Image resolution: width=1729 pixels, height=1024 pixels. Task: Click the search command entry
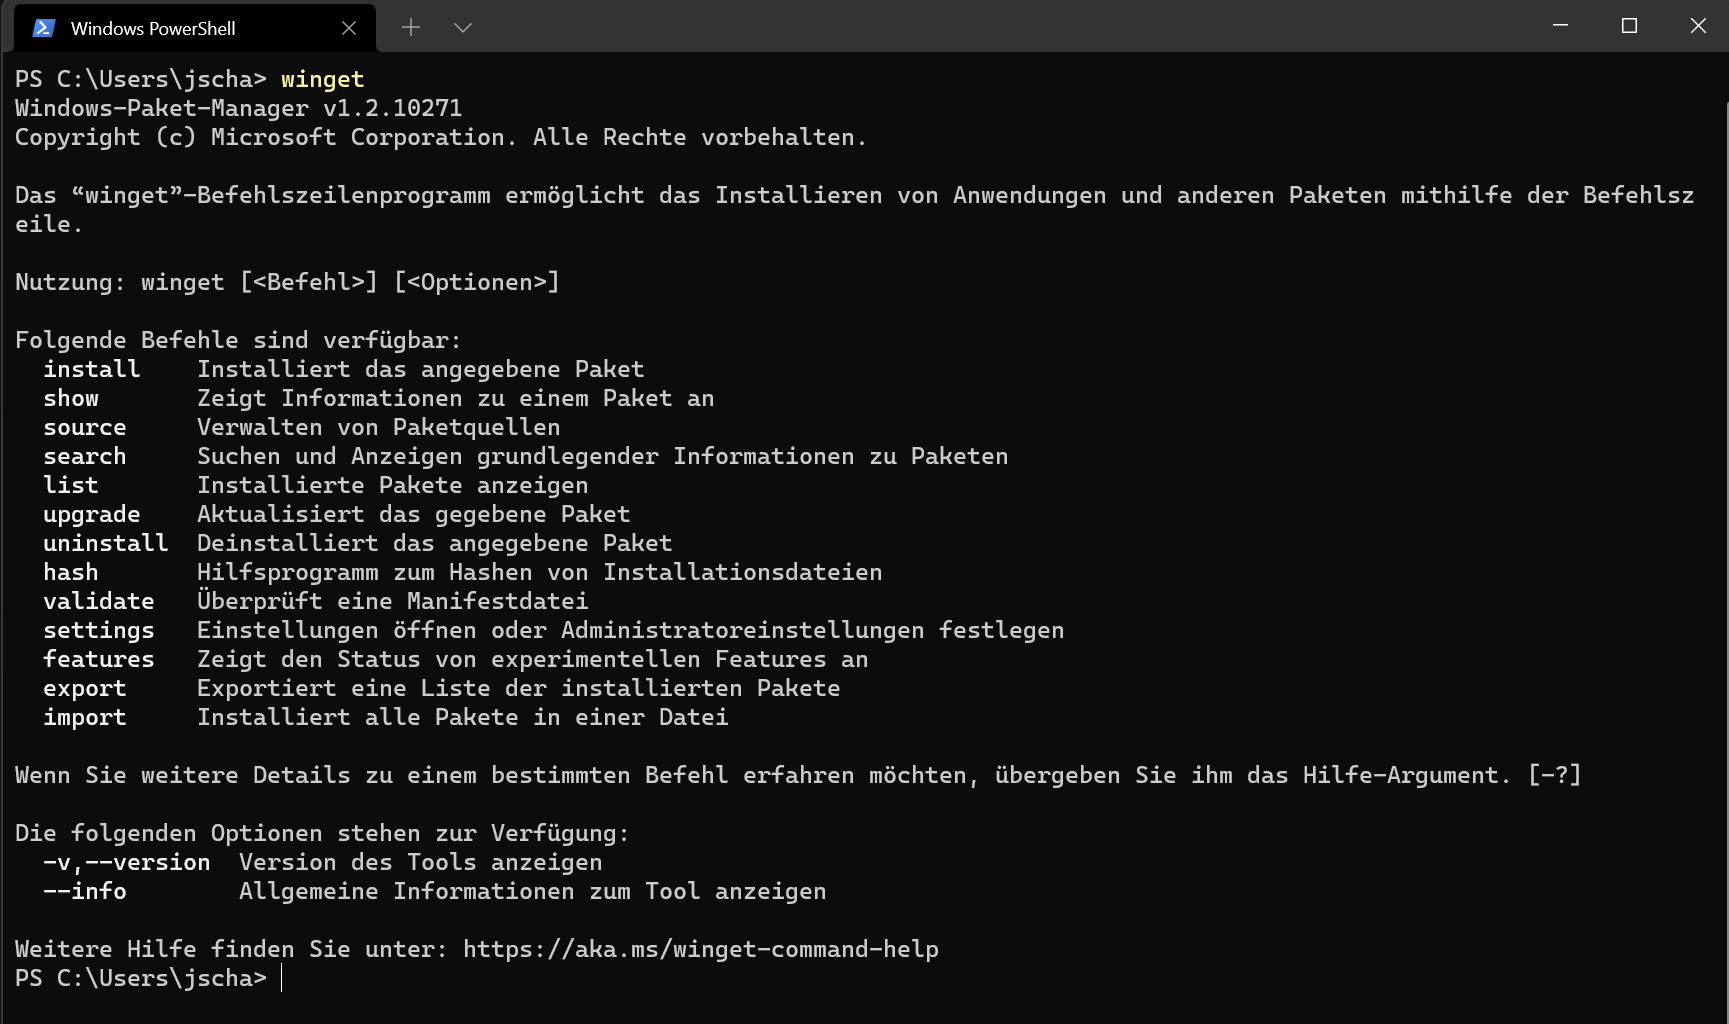coord(84,456)
